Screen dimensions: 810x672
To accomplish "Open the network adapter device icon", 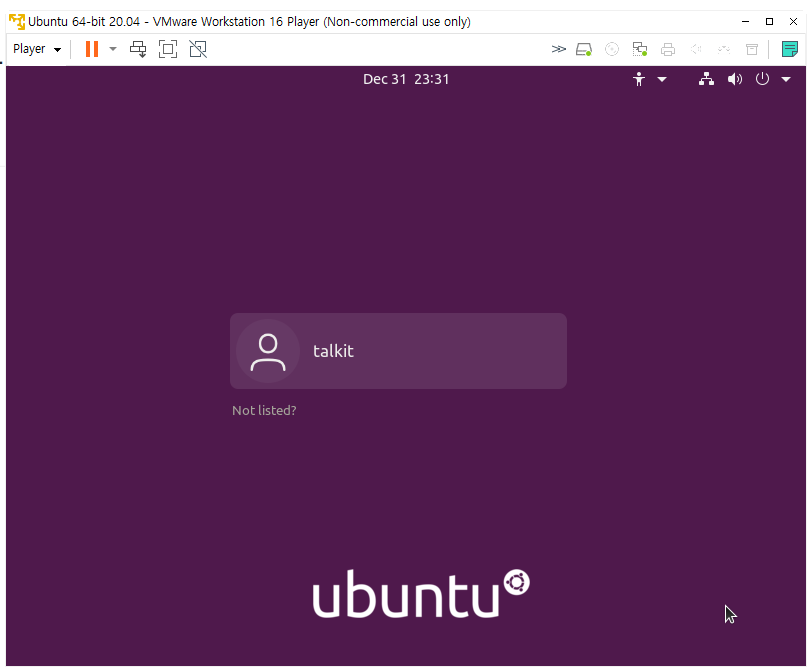I will [640, 49].
